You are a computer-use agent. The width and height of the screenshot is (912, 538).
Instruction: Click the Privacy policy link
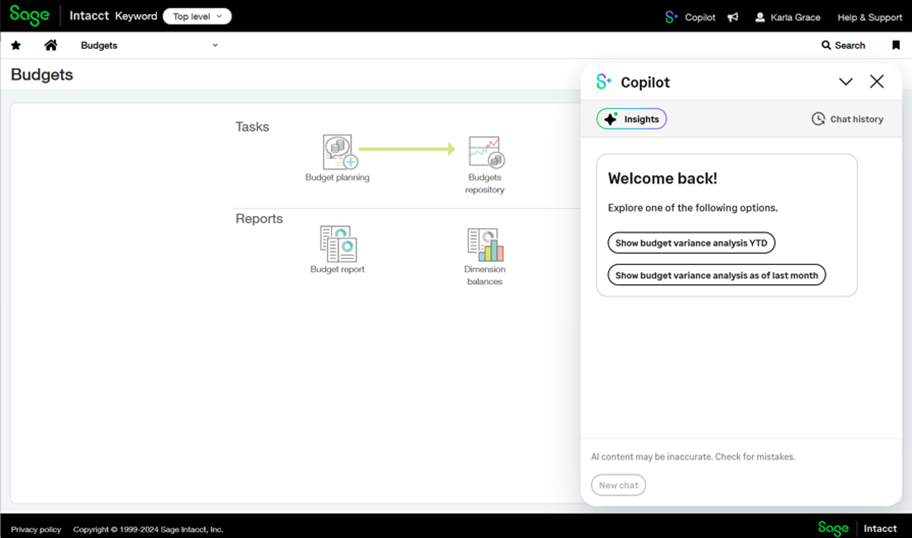point(36,529)
